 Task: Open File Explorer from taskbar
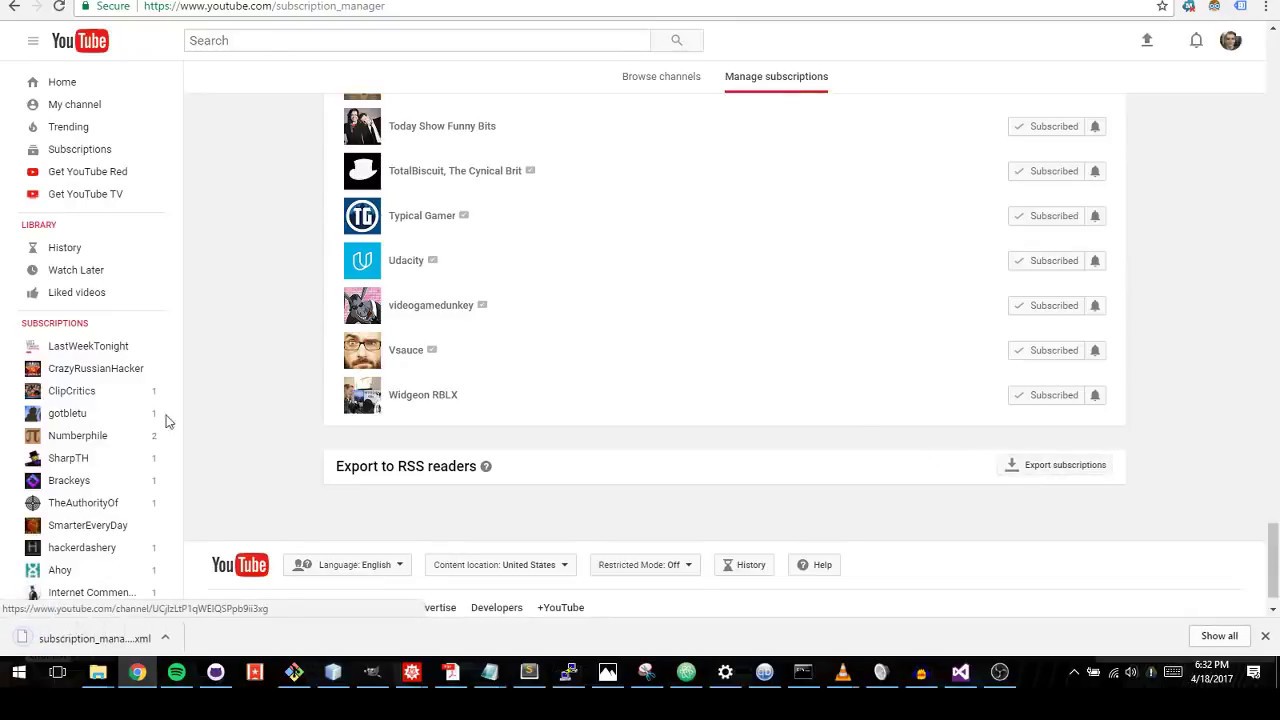98,672
